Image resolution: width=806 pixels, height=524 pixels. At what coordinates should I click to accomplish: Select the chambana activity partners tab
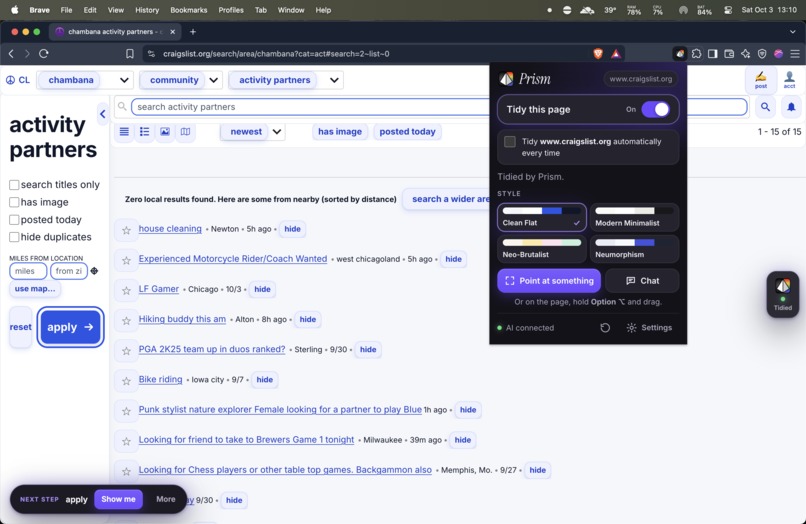[114, 32]
